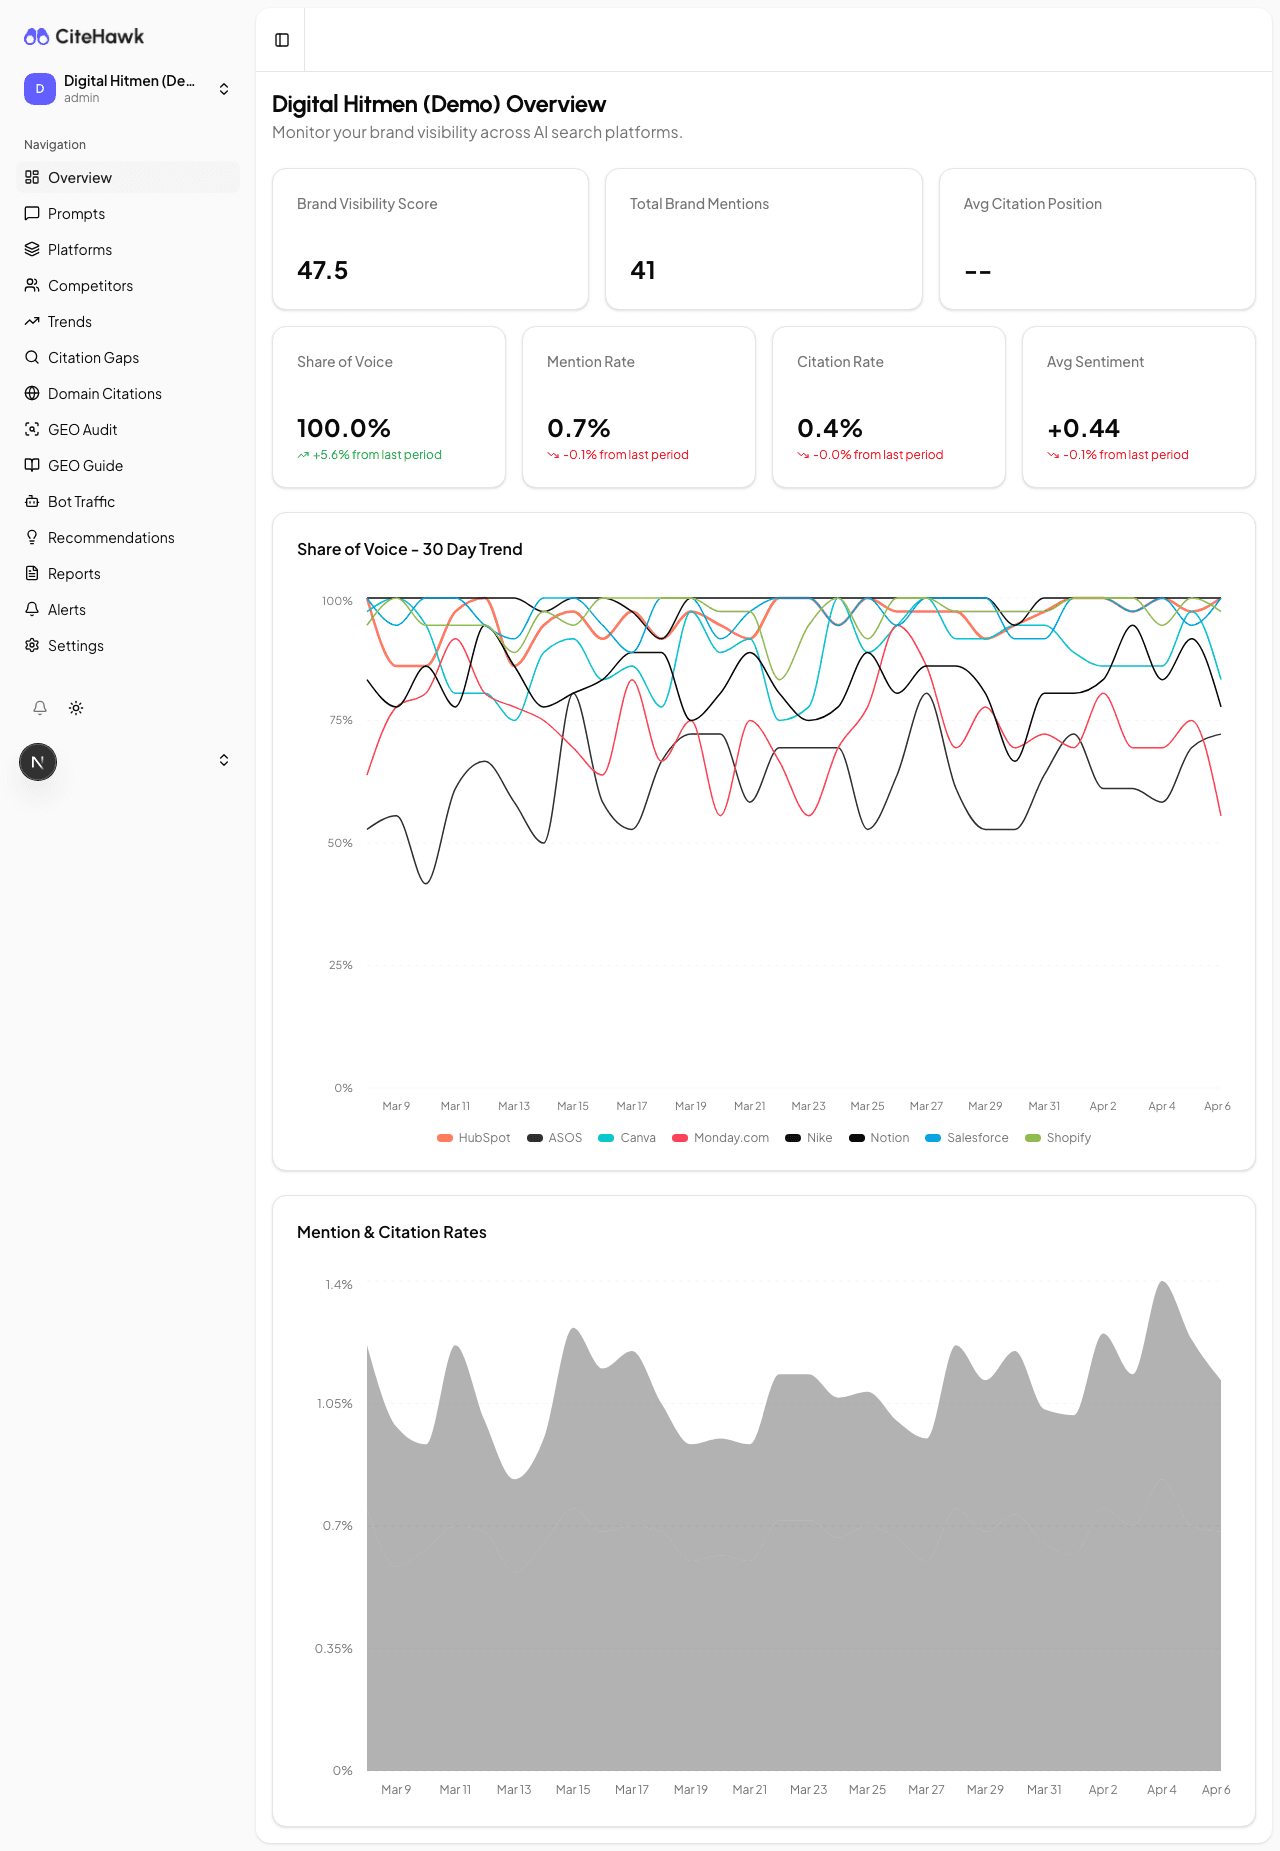Click the Alerts bell icon in navigation
This screenshot has width=1280, height=1851.
[x=32, y=609]
